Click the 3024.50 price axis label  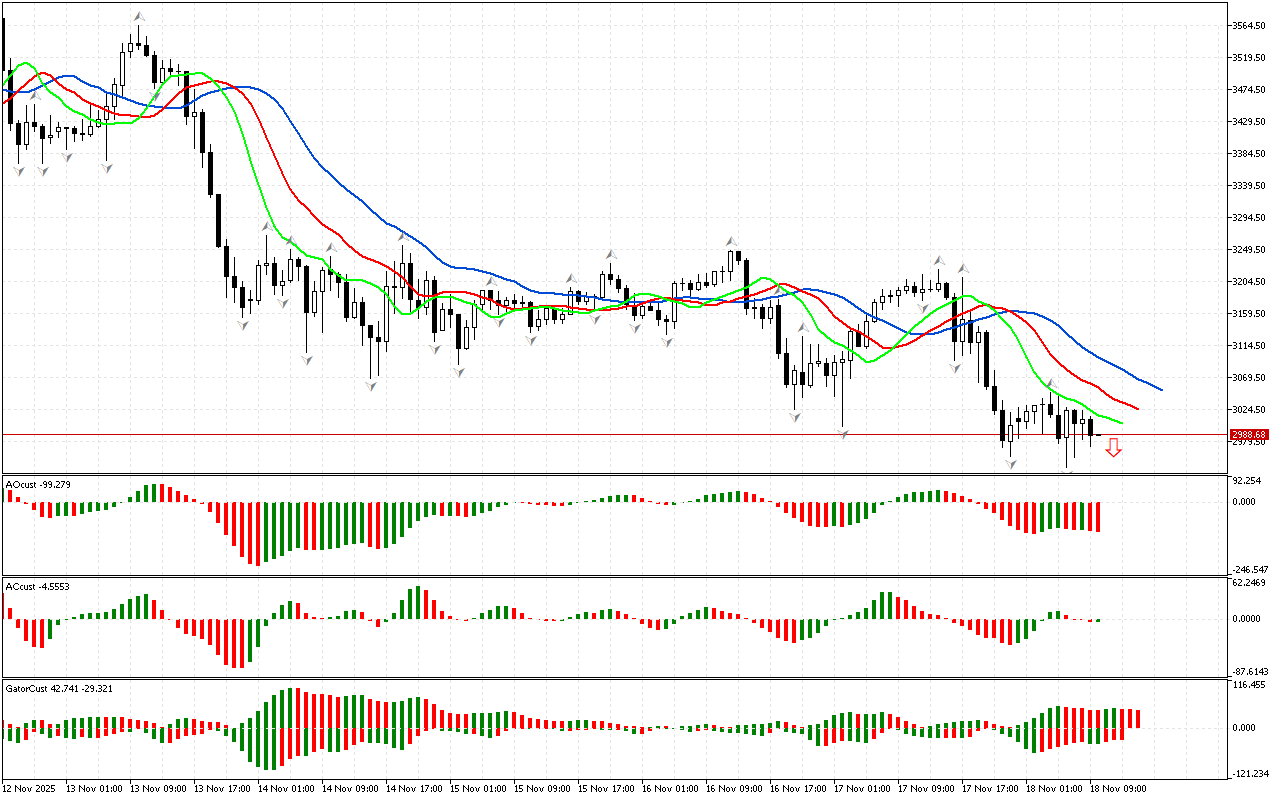point(1250,410)
